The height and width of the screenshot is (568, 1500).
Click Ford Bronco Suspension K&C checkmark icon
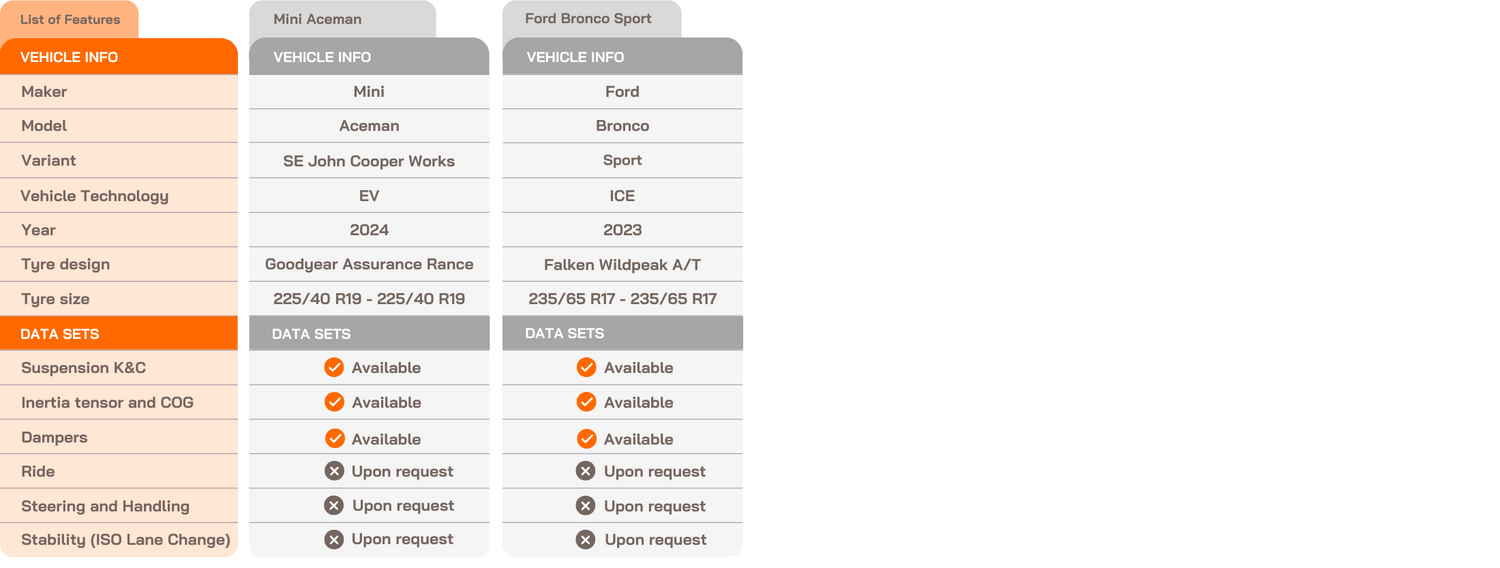click(x=586, y=368)
